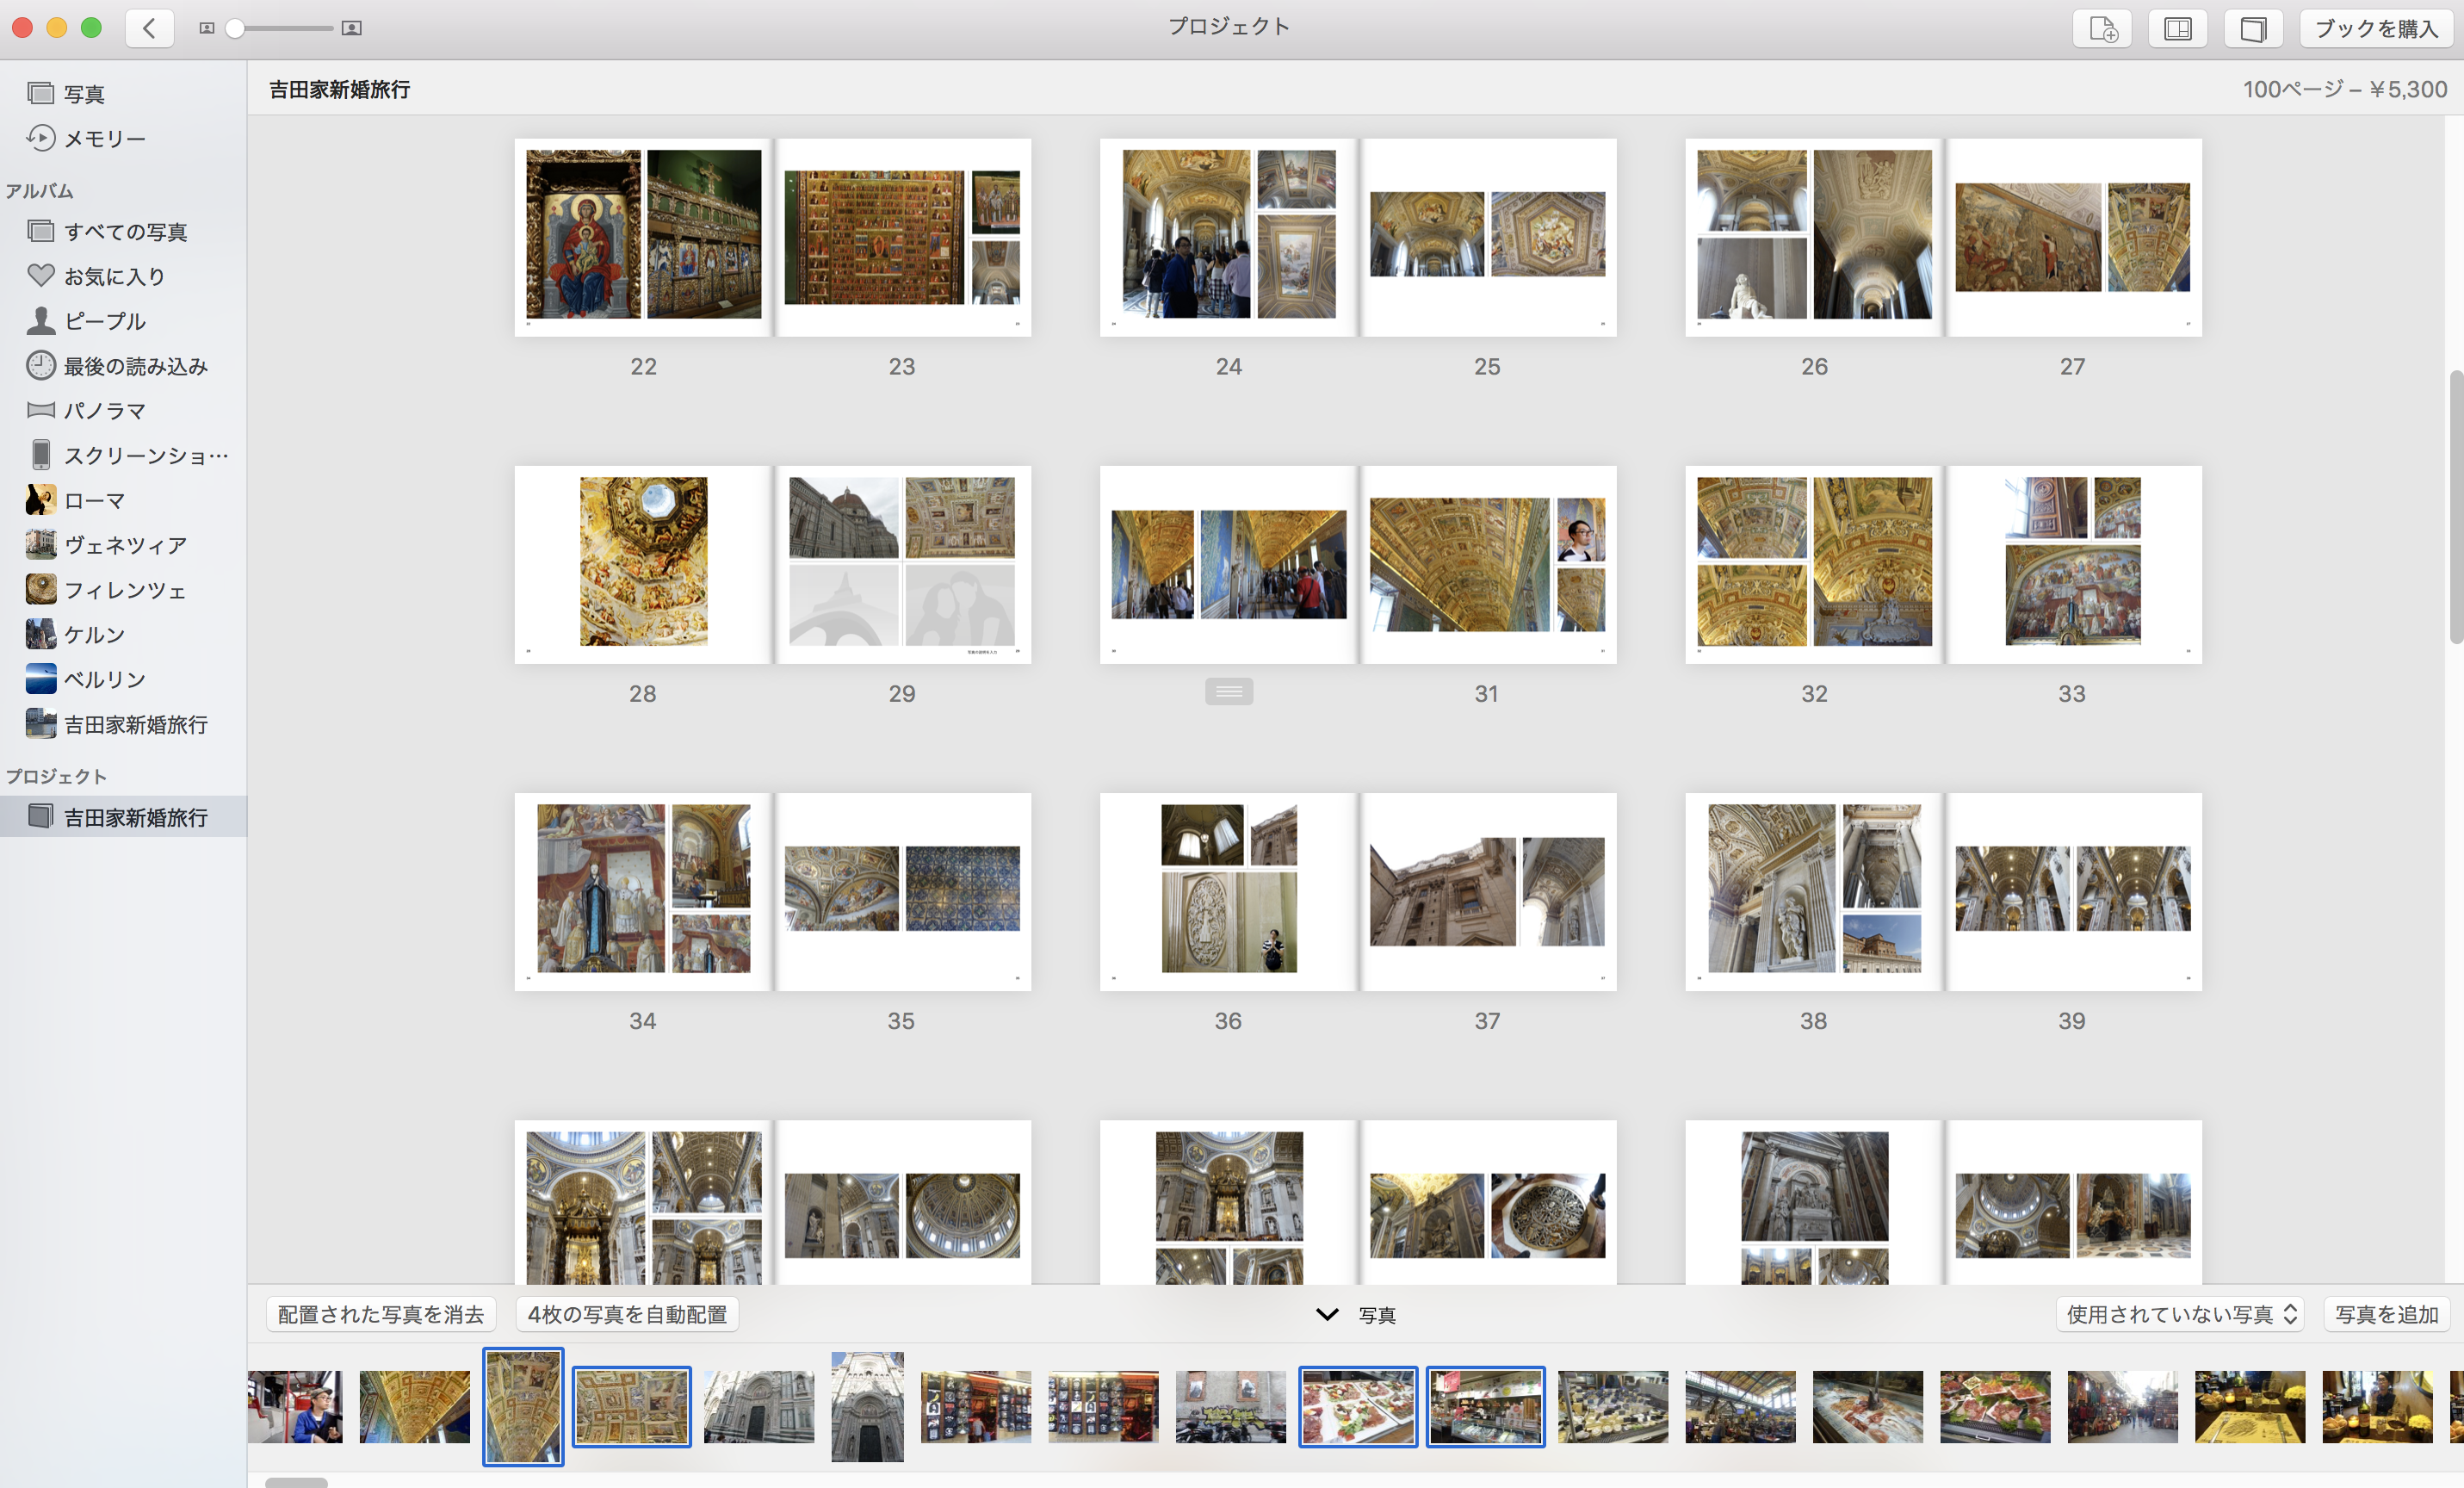2464x1488 pixels.
Task: Click the highlighted portrait-orientation ceiling photo in the tray
Action: coord(523,1406)
